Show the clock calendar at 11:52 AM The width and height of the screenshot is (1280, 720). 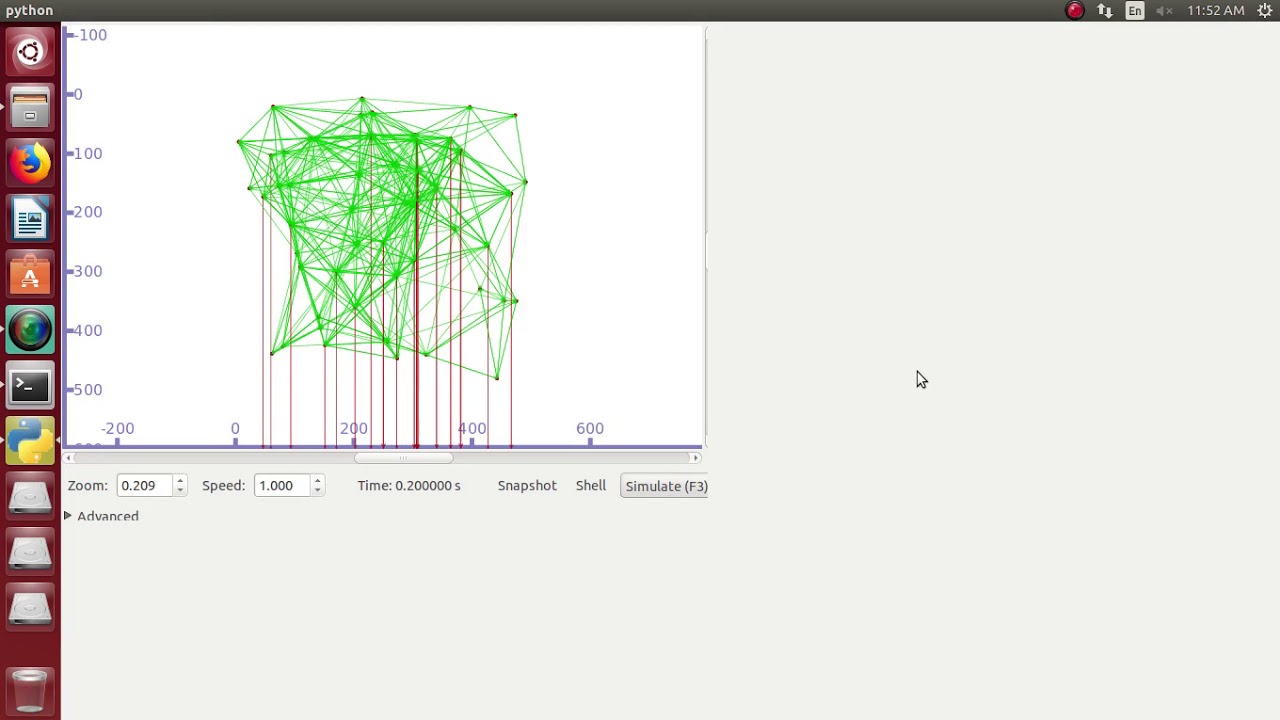(x=1216, y=11)
